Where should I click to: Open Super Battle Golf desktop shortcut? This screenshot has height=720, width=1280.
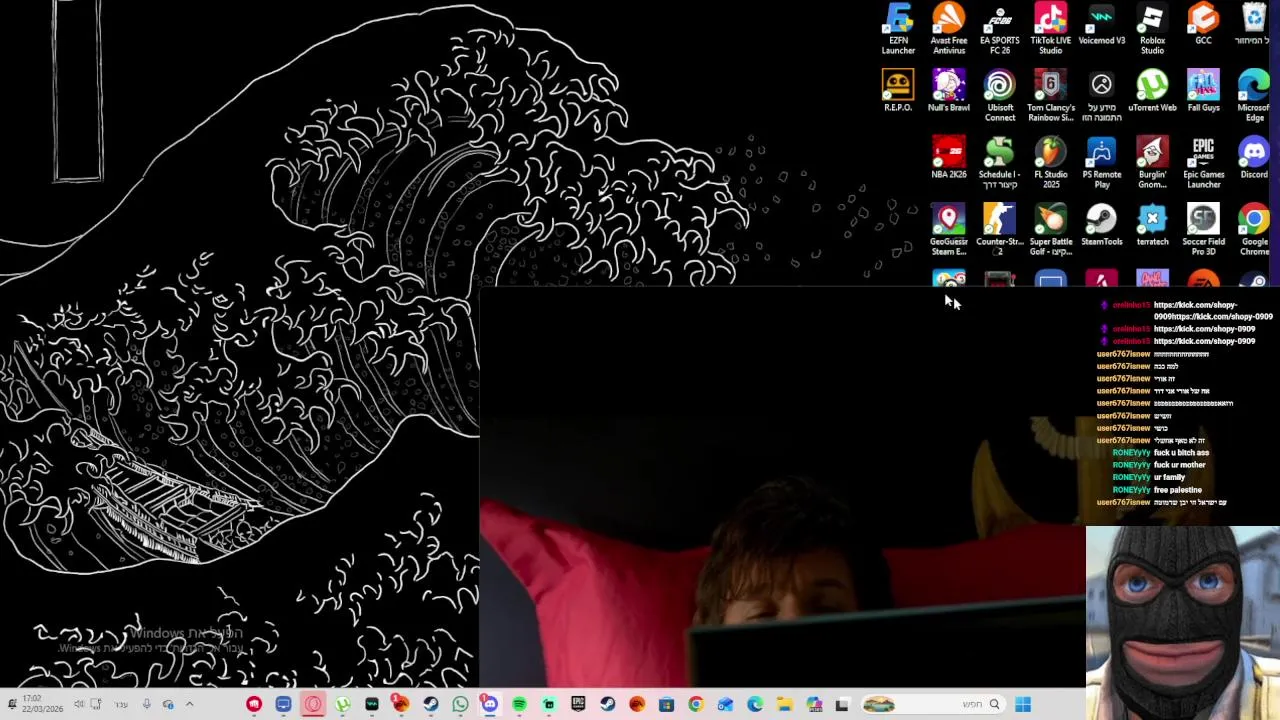(1051, 230)
